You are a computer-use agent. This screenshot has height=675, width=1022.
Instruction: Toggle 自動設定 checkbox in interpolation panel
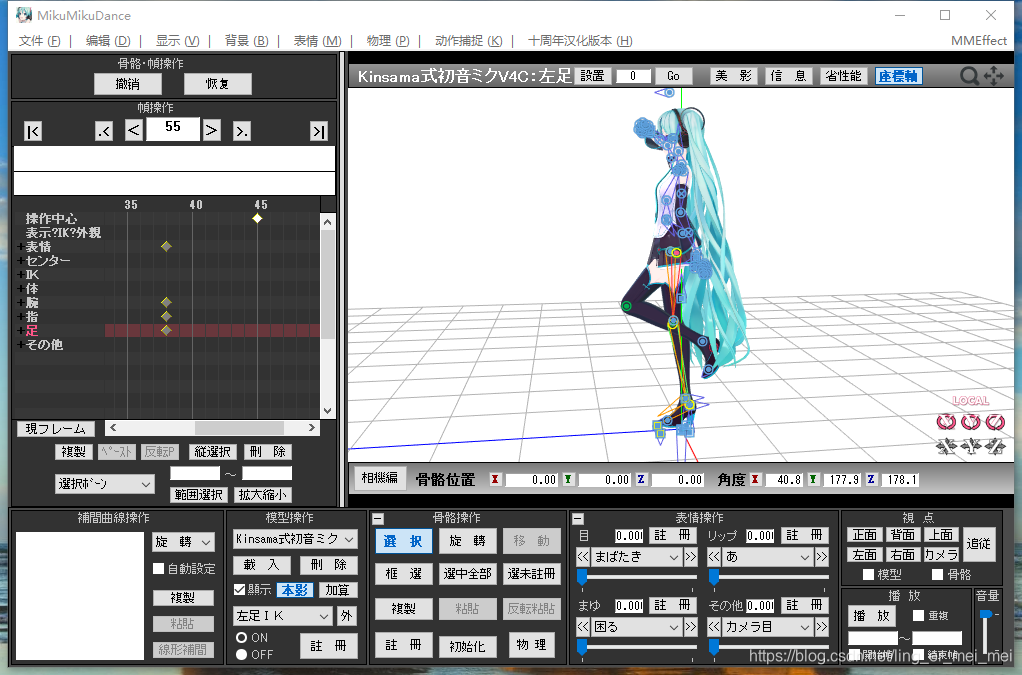pos(158,569)
